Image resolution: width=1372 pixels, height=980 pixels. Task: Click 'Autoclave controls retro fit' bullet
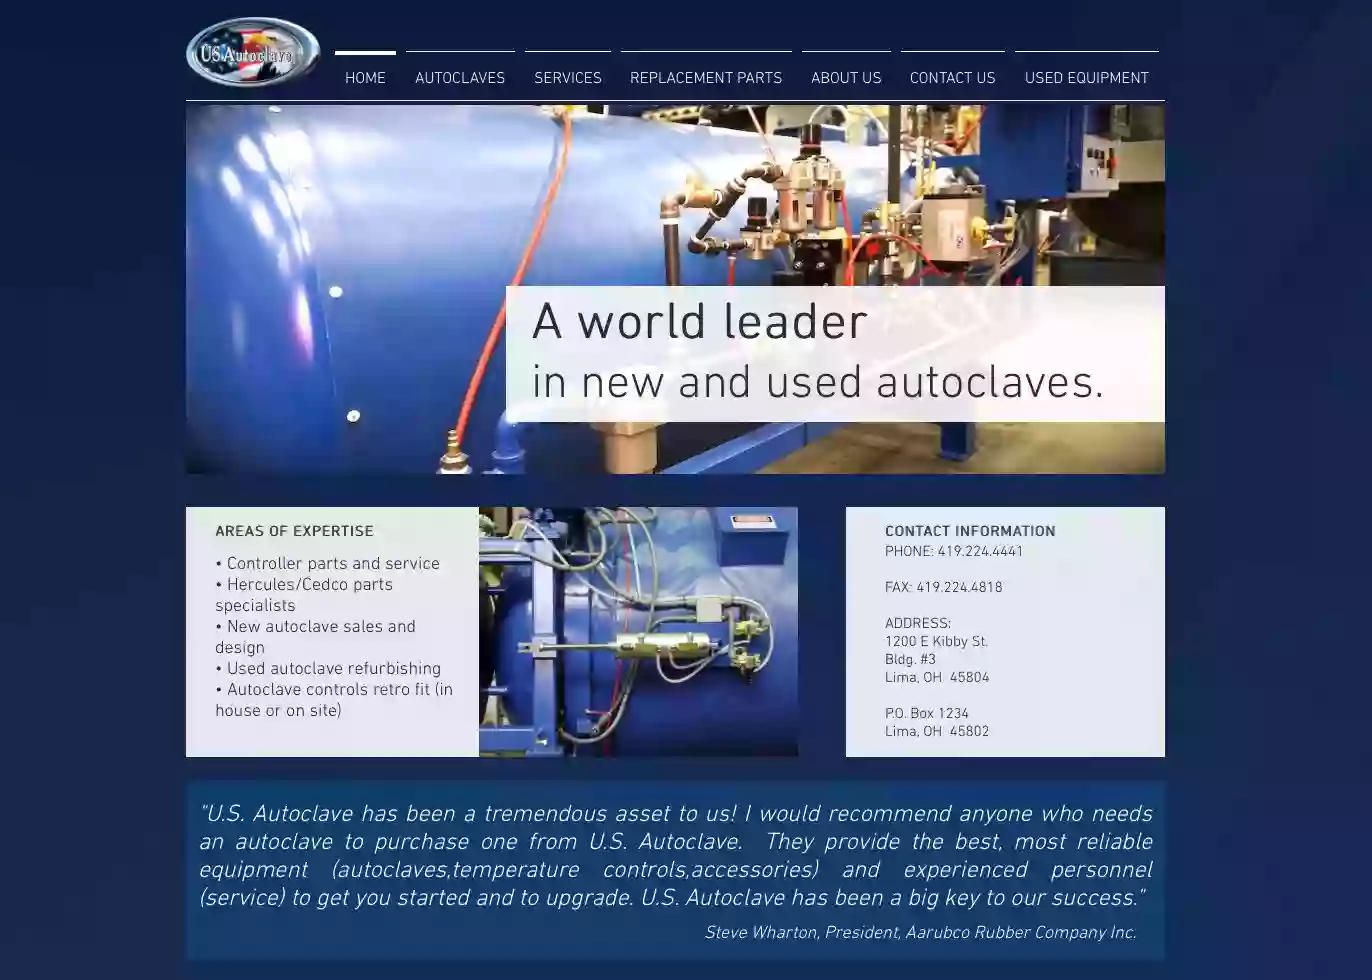click(334, 700)
